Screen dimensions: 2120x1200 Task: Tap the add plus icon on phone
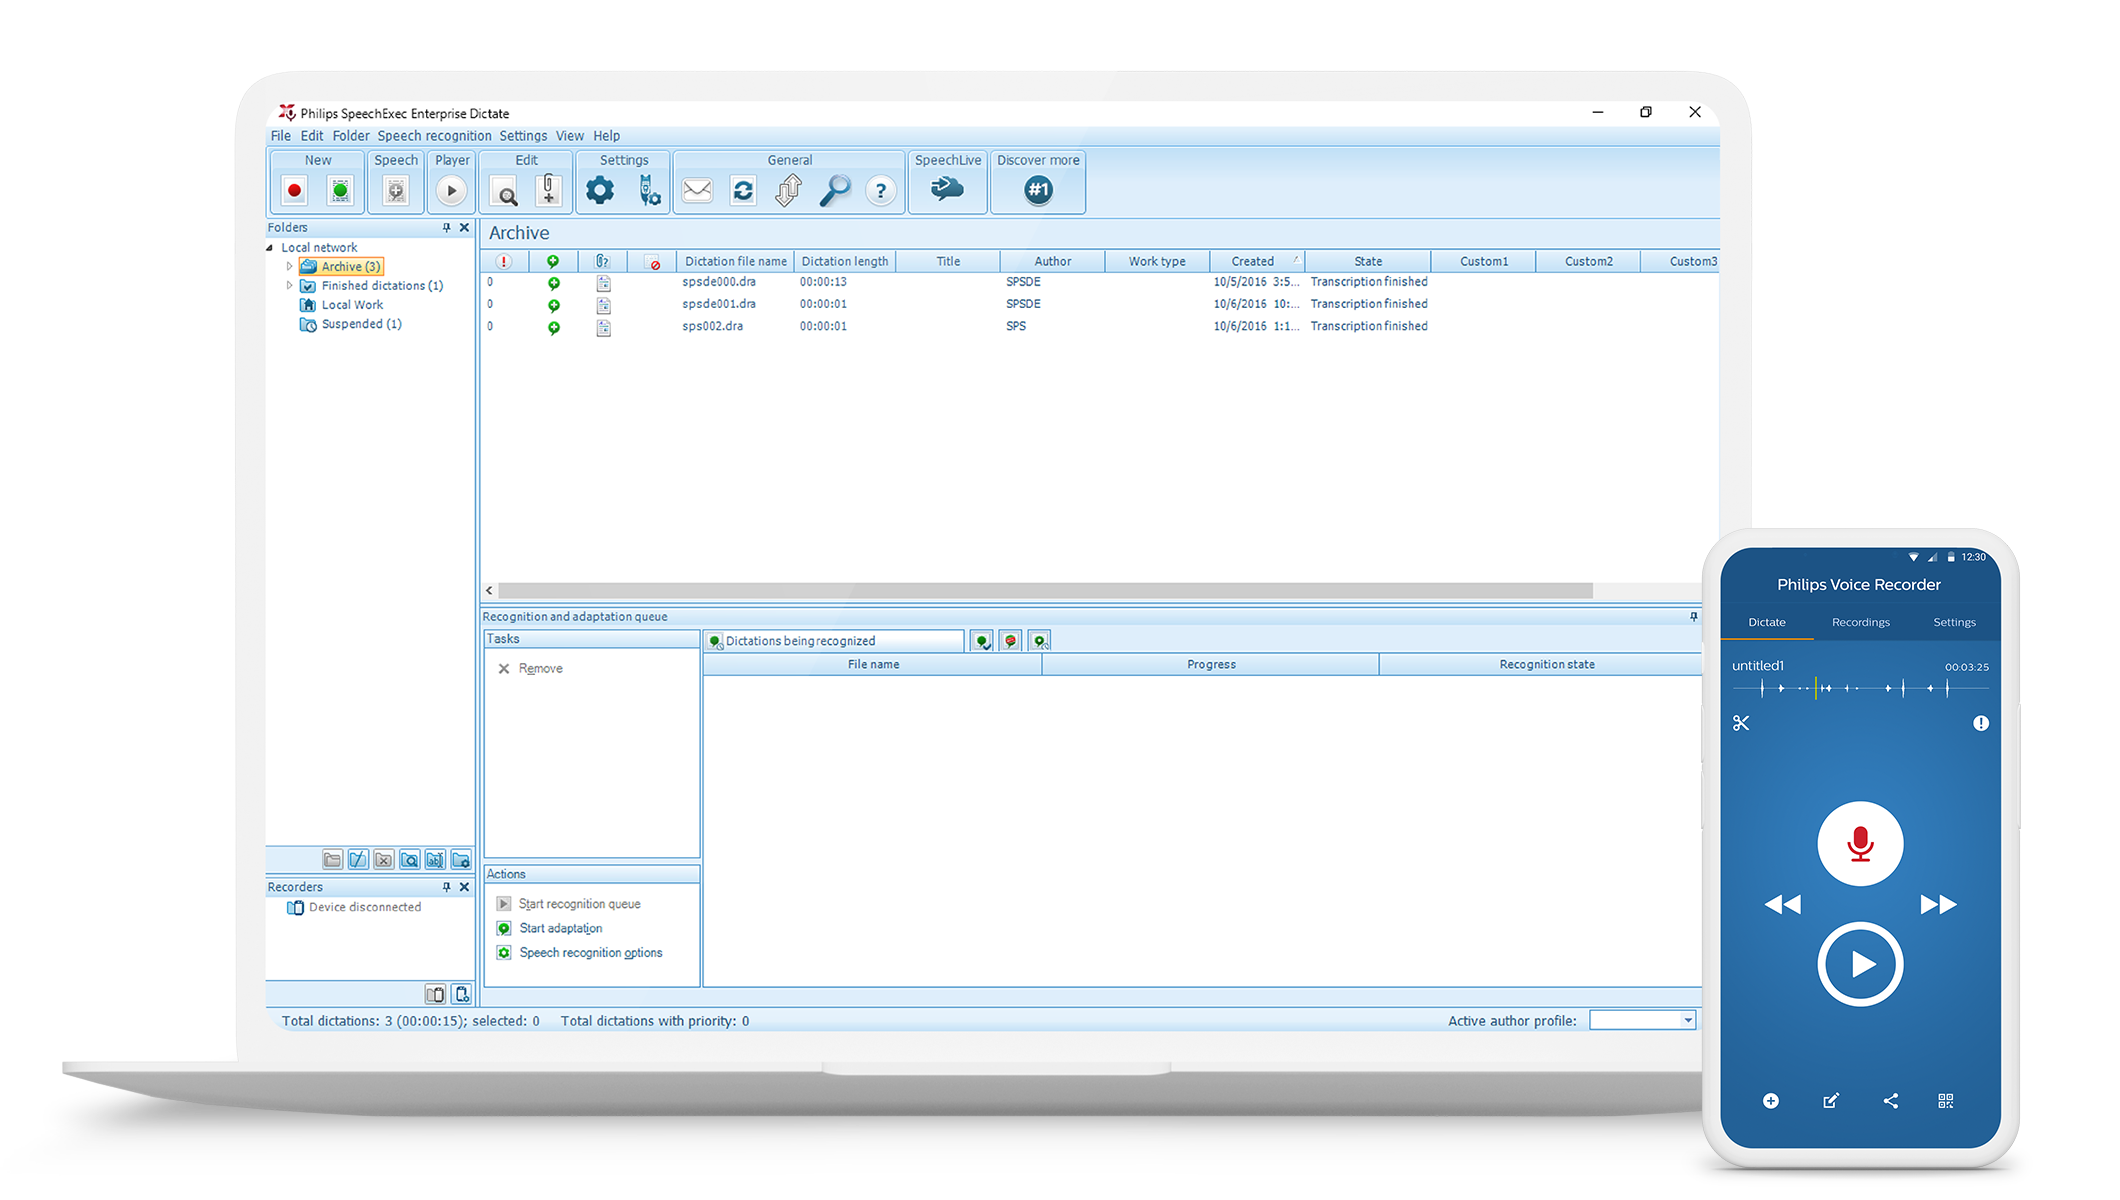coord(1771,1101)
